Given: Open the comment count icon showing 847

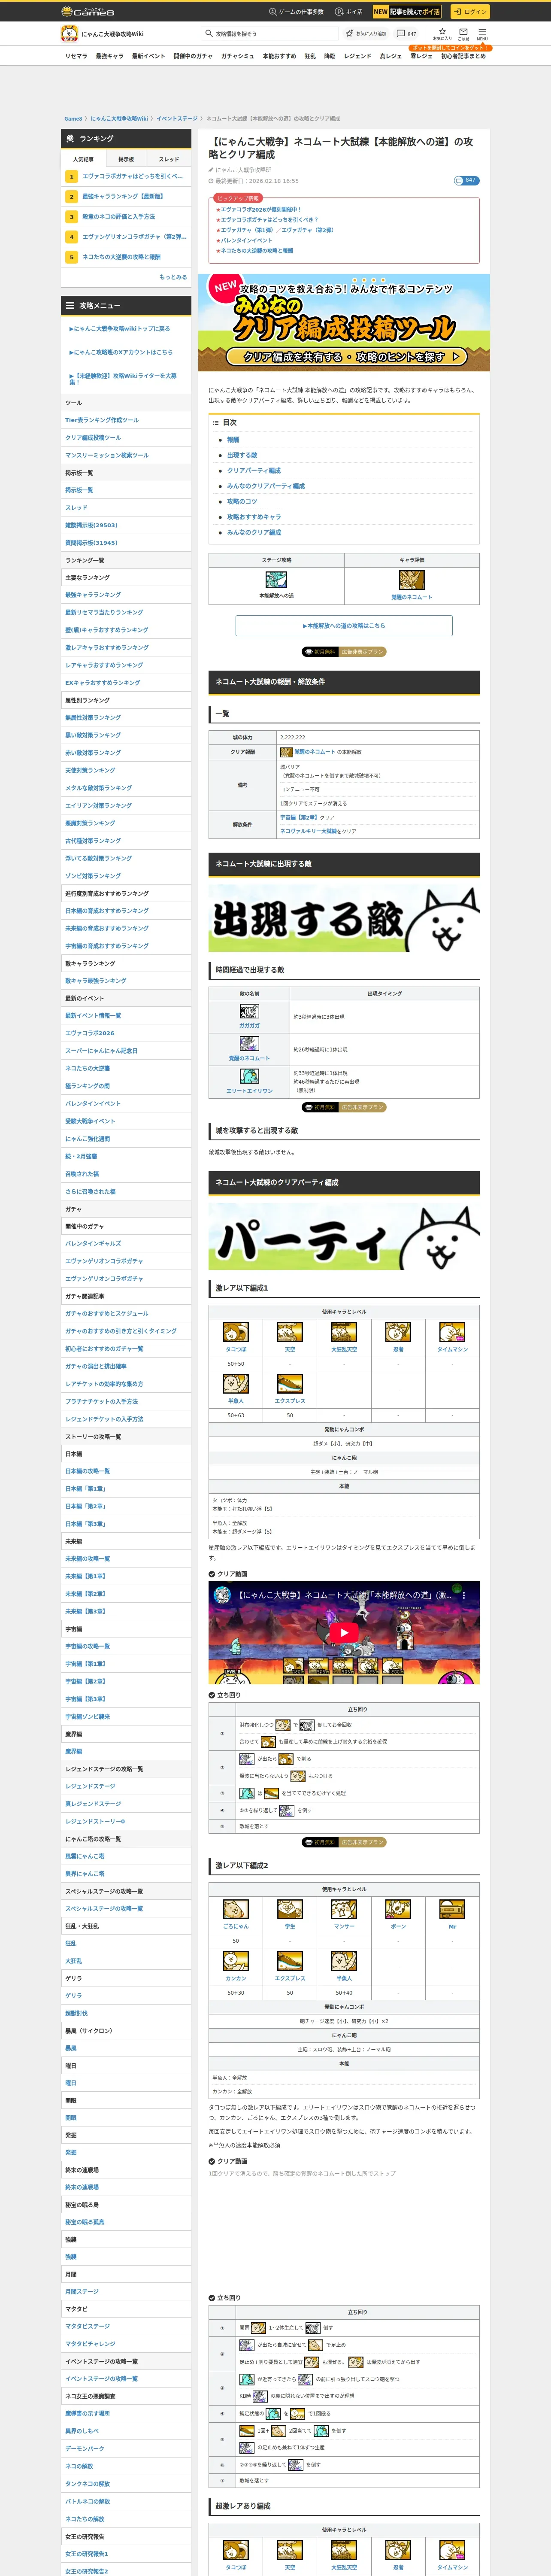Looking at the screenshot, I should point(406,33).
